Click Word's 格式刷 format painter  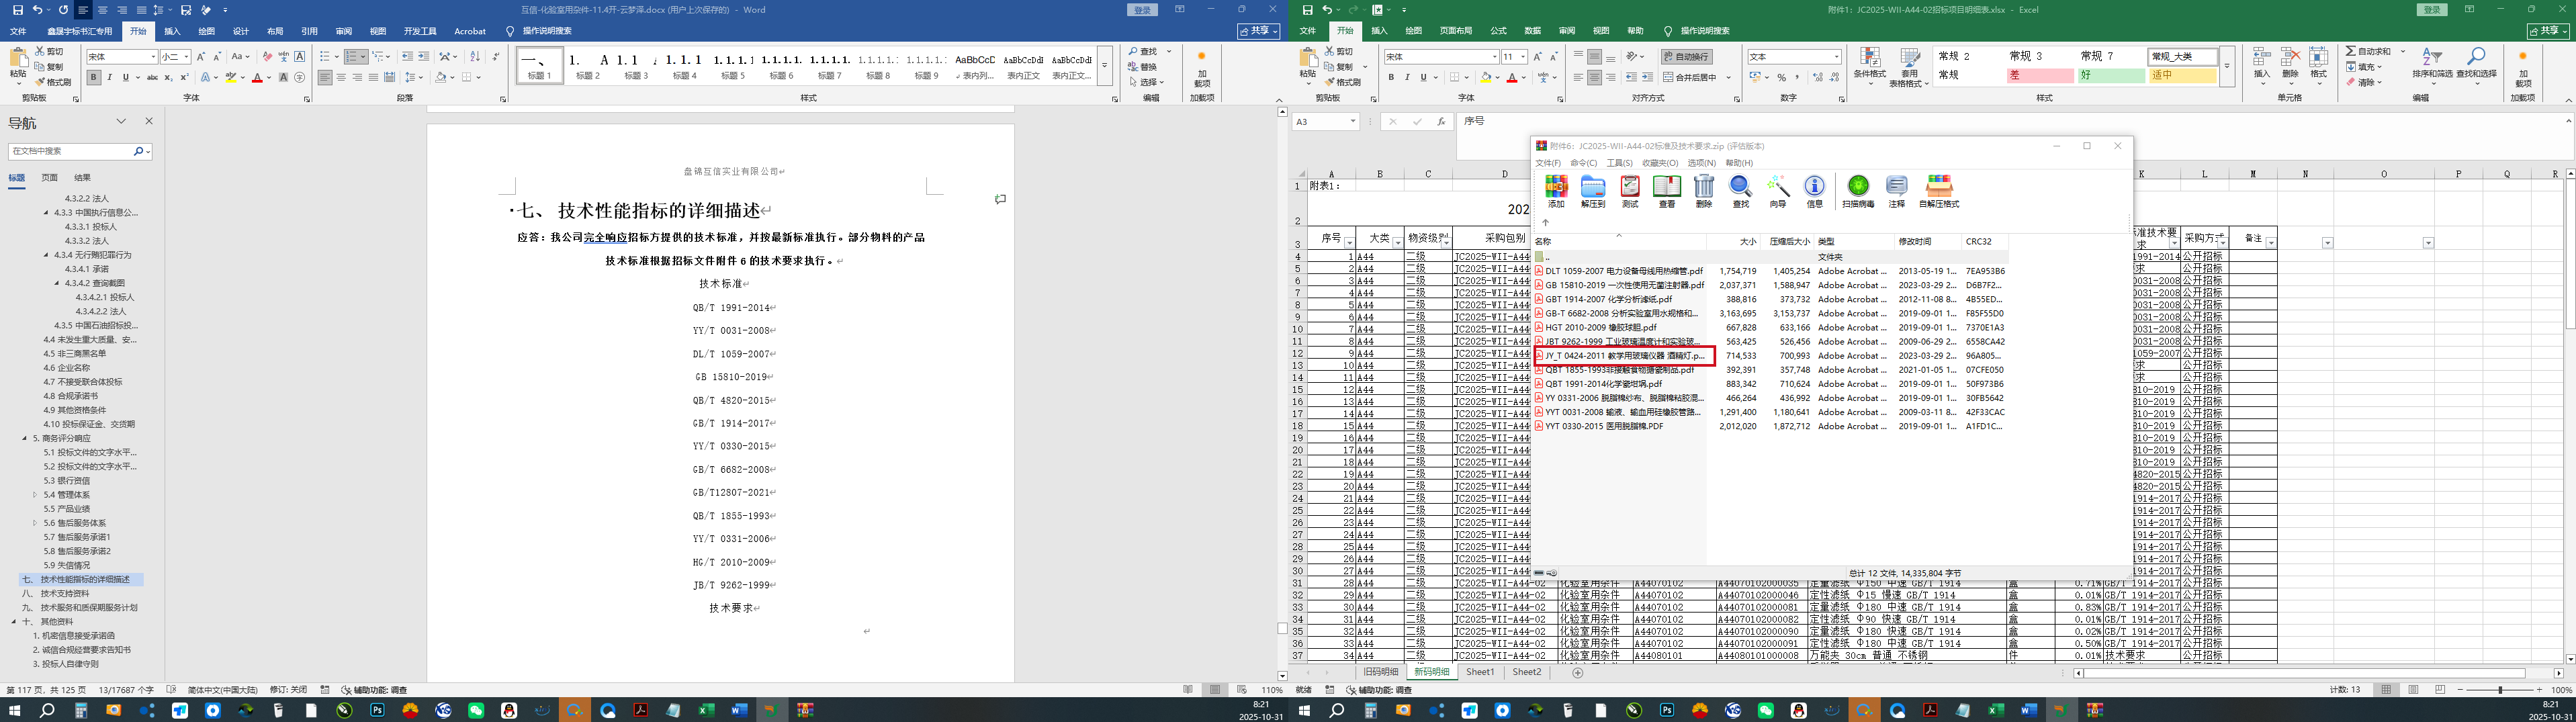[53, 82]
